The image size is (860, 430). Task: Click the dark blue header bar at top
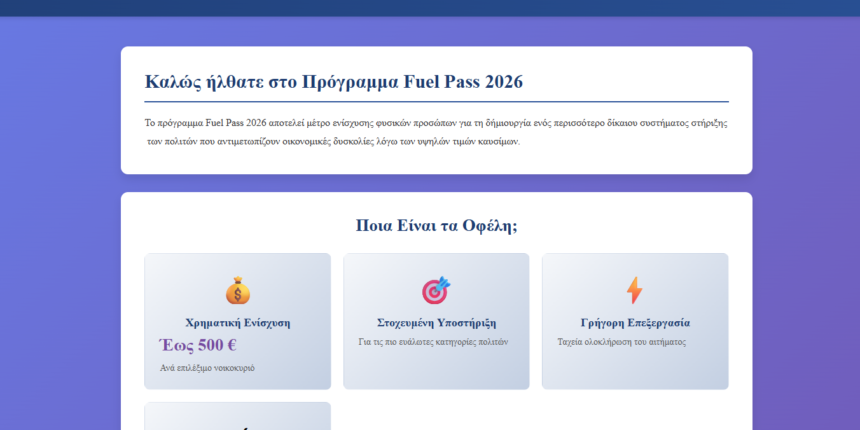pos(430,7)
